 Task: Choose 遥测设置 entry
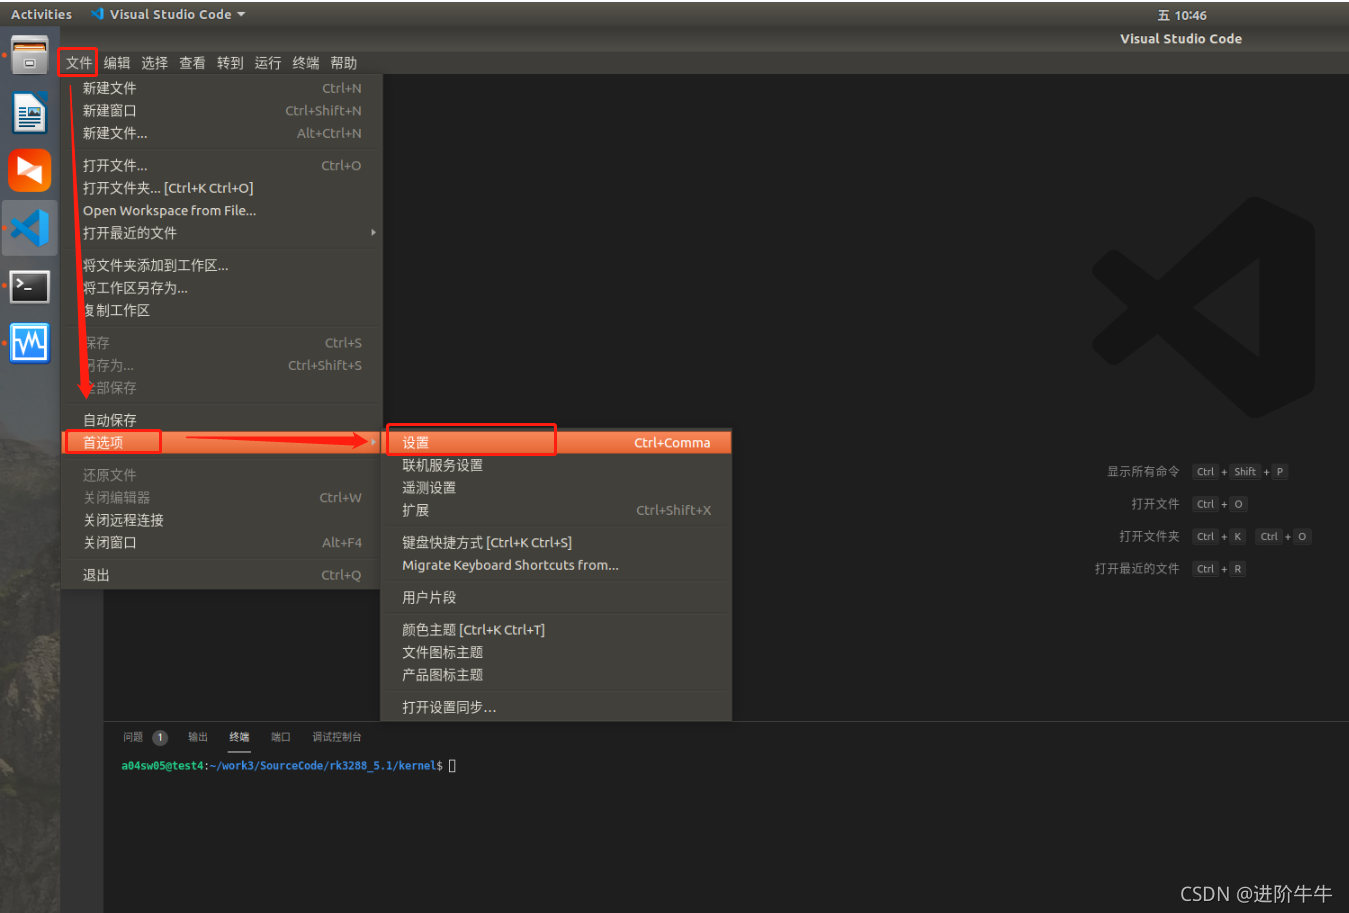pyautogui.click(x=557, y=487)
